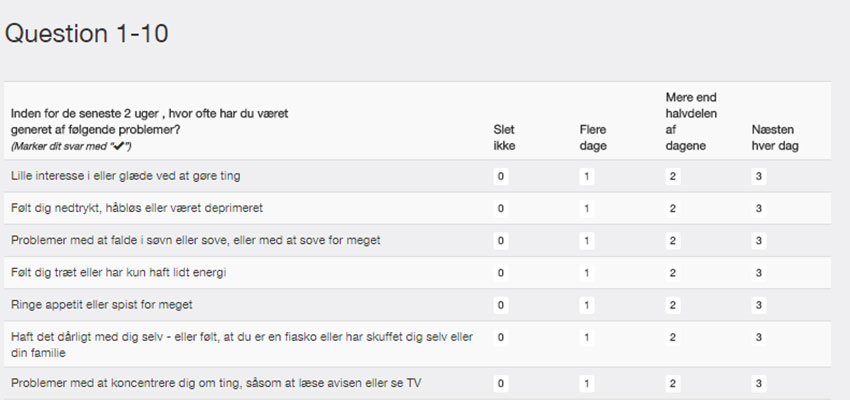Pick 3 for 'Ringe appetit eller spist for meget'
The width and height of the screenshot is (850, 400).
click(x=759, y=305)
